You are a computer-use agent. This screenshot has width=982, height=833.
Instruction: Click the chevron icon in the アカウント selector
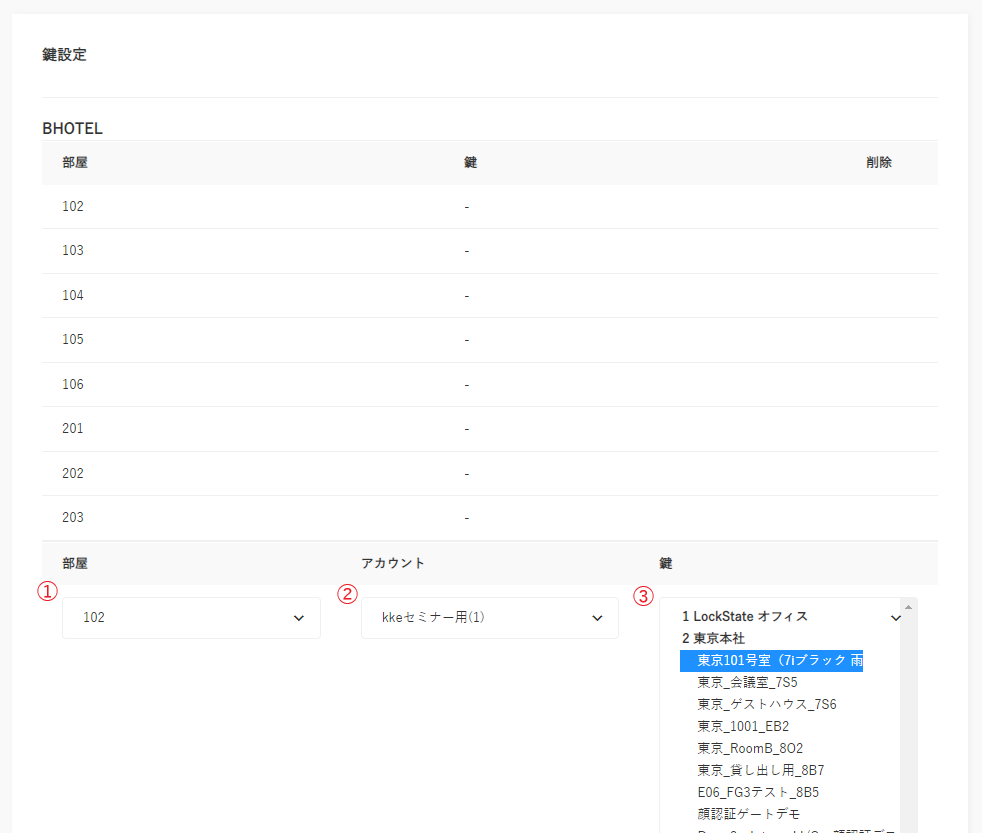597,619
